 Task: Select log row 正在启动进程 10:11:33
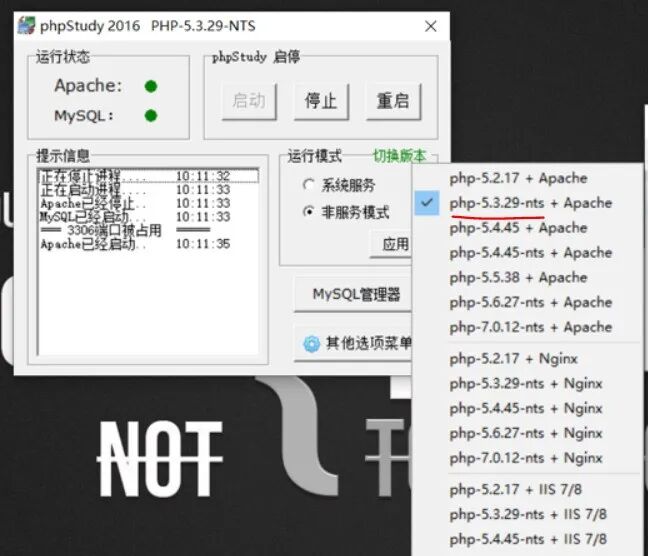148,190
